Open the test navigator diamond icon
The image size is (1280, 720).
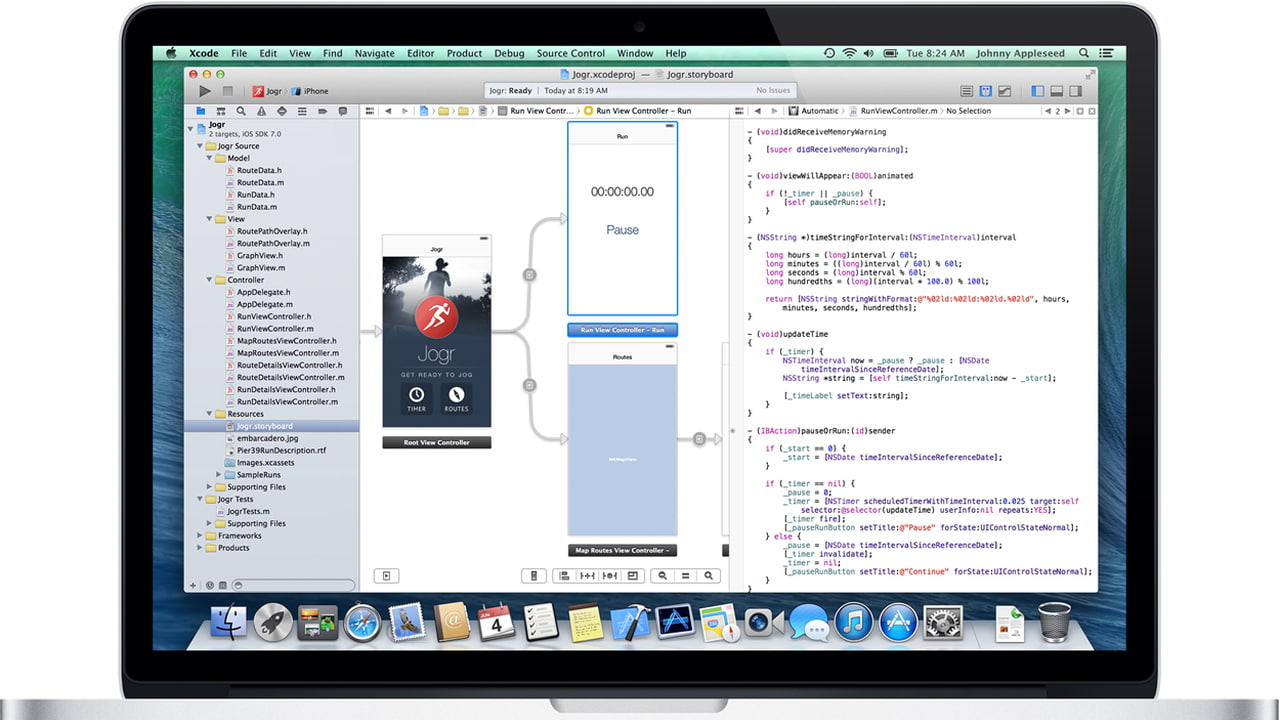[282, 111]
